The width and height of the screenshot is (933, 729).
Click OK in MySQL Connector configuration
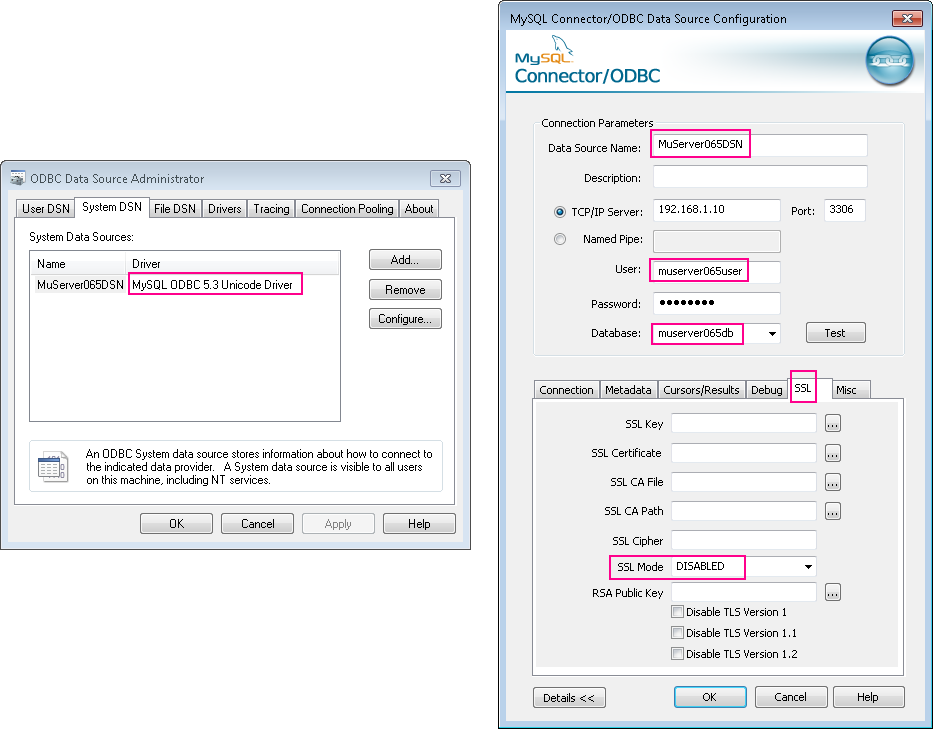click(x=710, y=697)
